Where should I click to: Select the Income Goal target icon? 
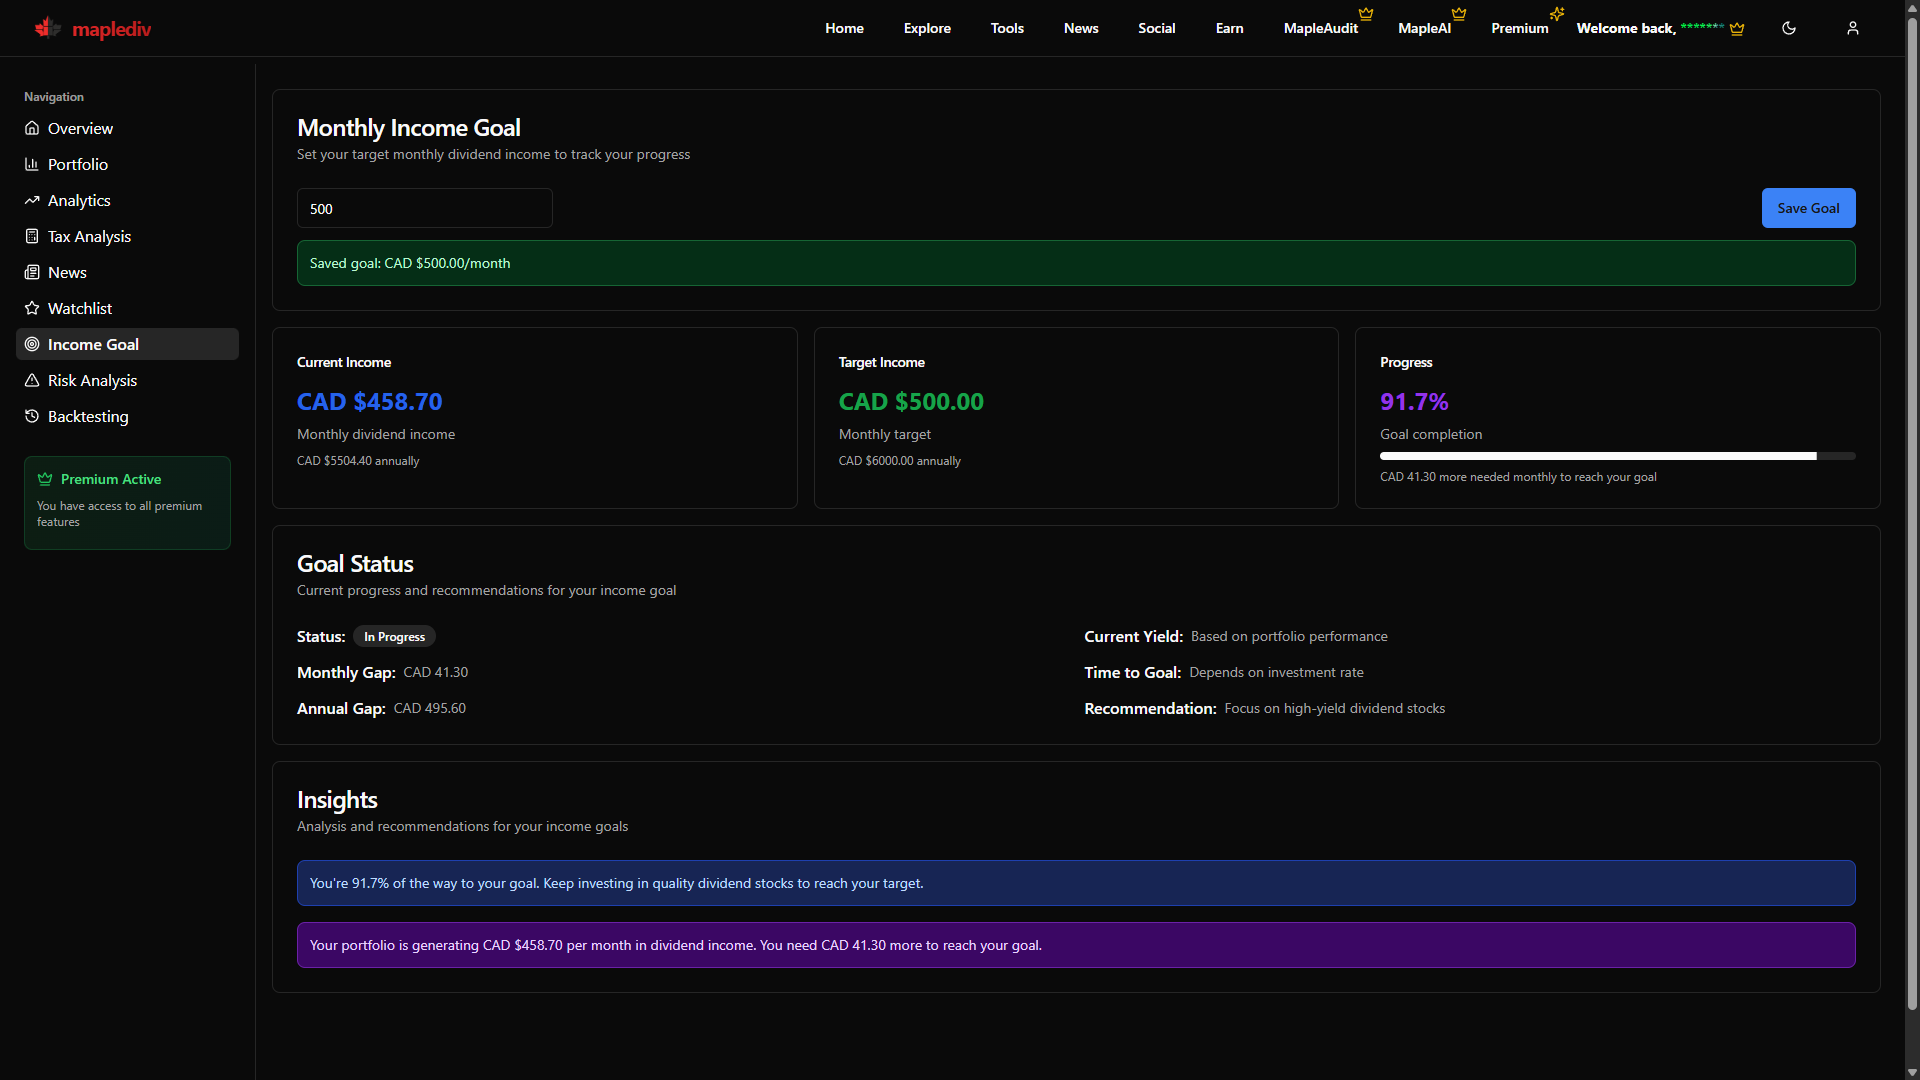pos(32,344)
